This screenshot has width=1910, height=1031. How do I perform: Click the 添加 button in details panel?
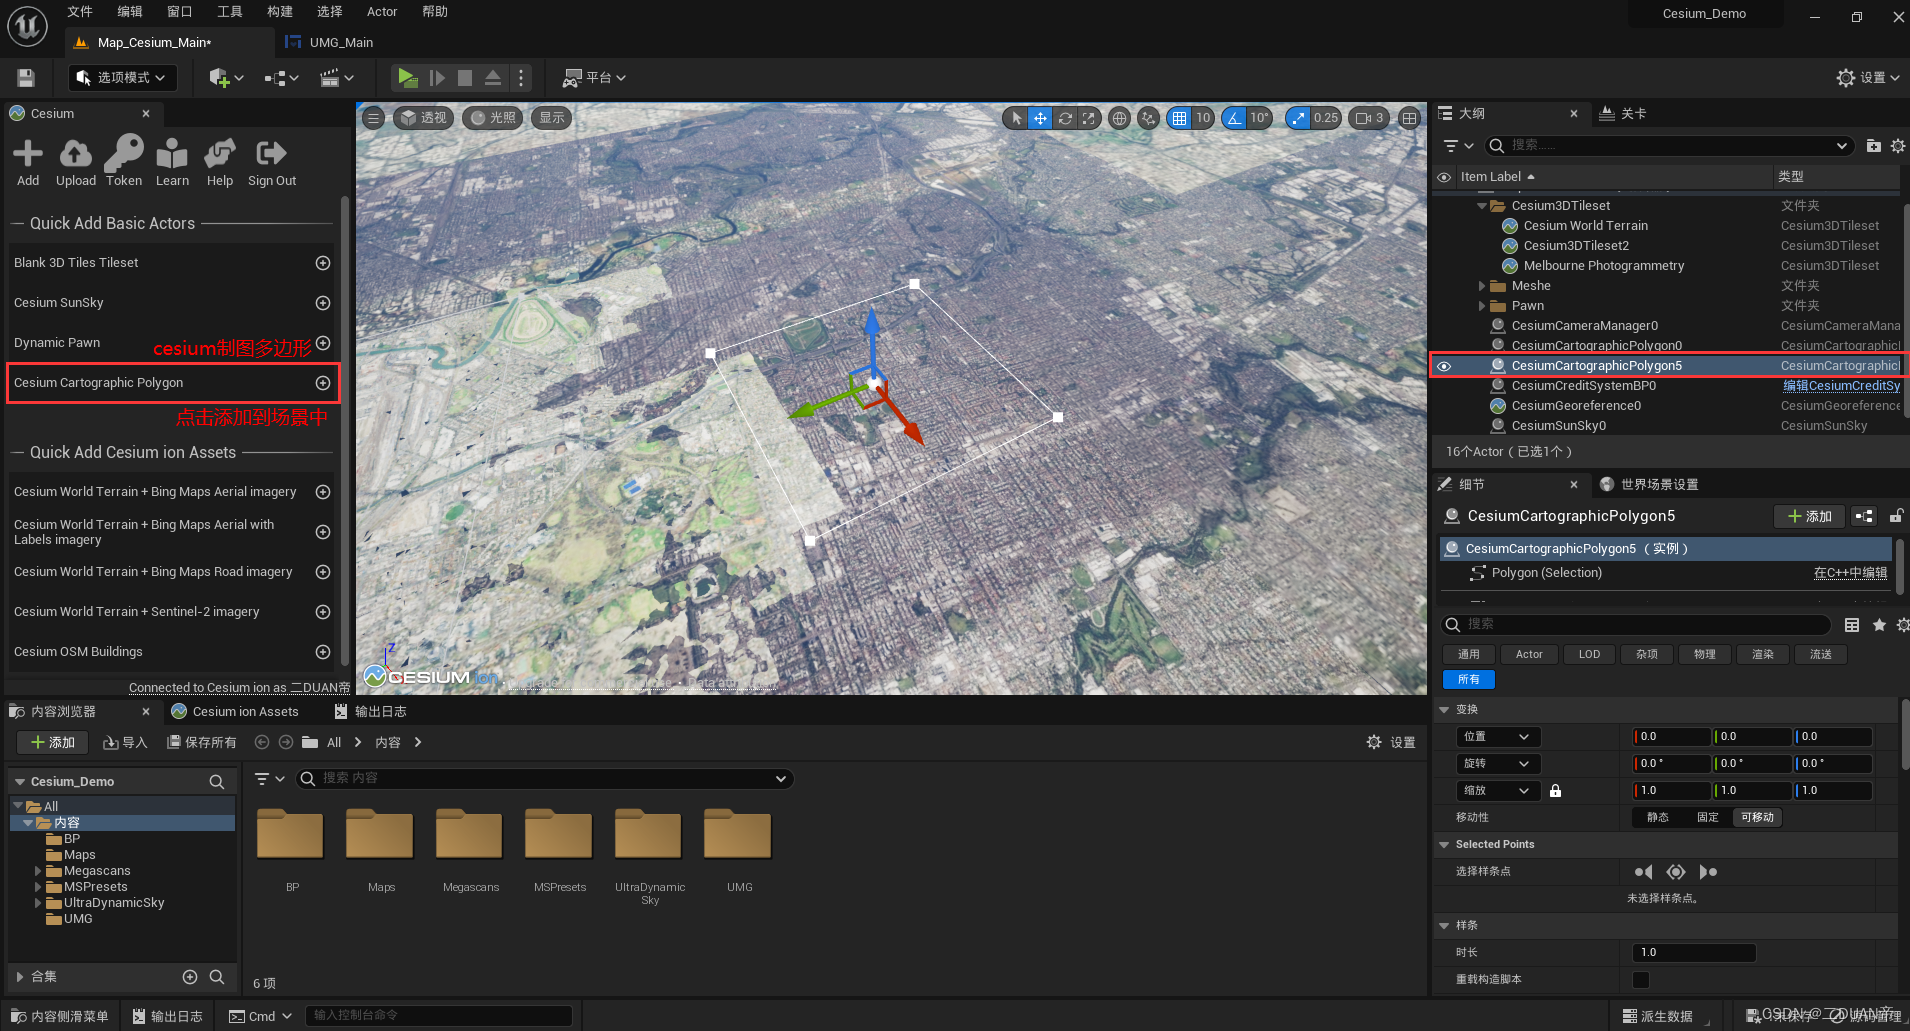coord(1808,516)
